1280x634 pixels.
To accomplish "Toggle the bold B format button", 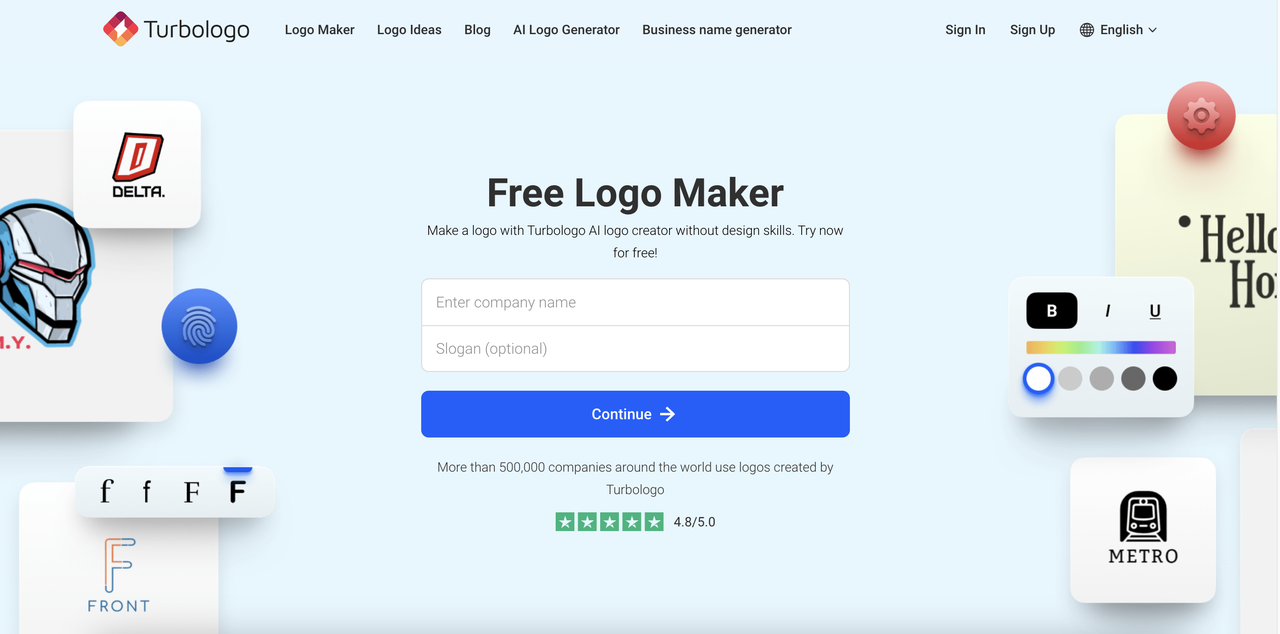I will click(x=1051, y=311).
